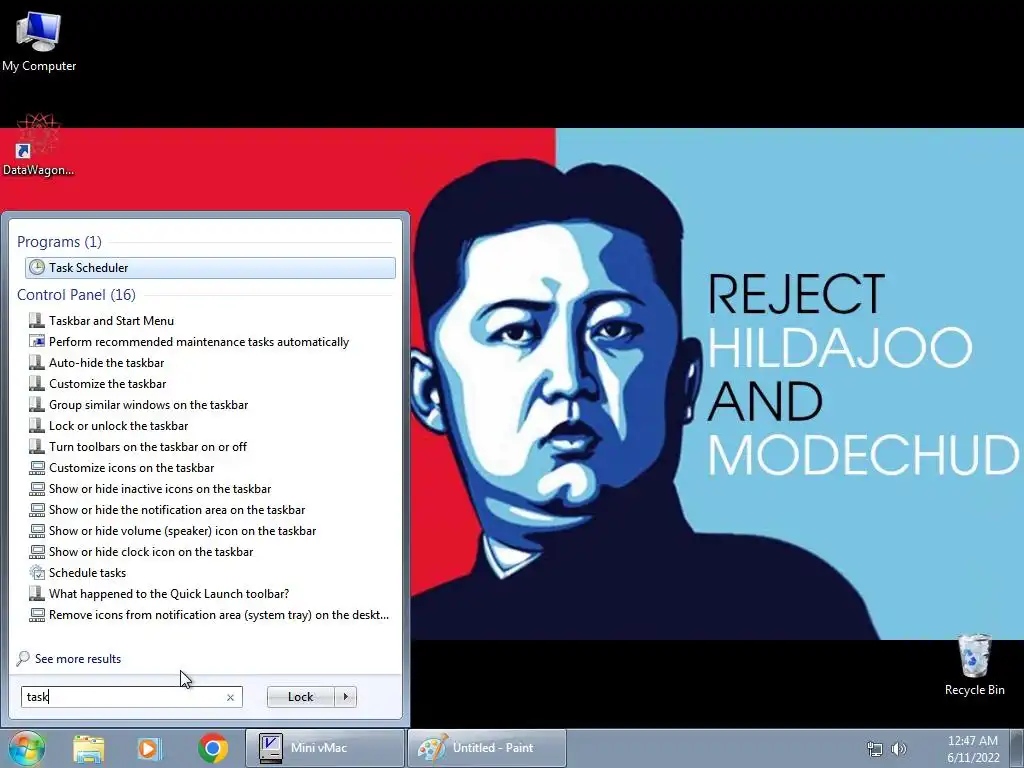The height and width of the screenshot is (768, 1024).
Task: Open Show or hide the notification area result
Action: [176, 509]
